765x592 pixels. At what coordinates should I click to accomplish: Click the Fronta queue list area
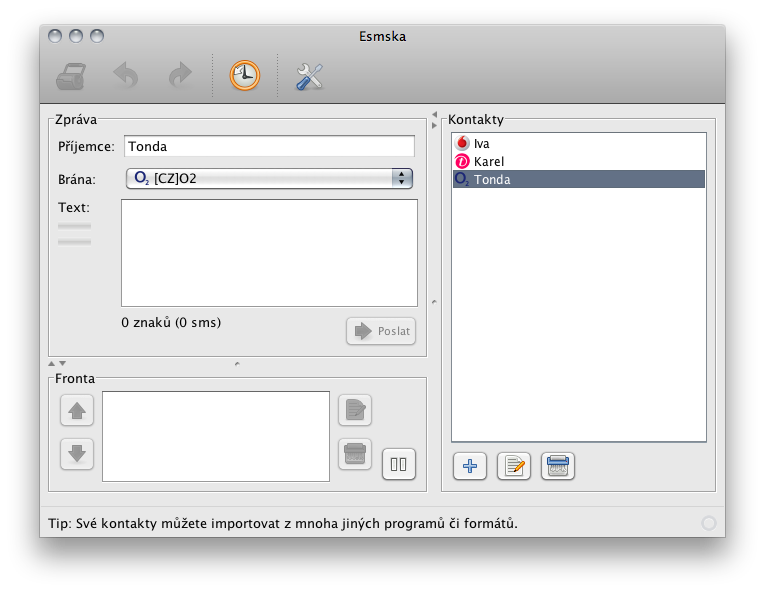(216, 436)
